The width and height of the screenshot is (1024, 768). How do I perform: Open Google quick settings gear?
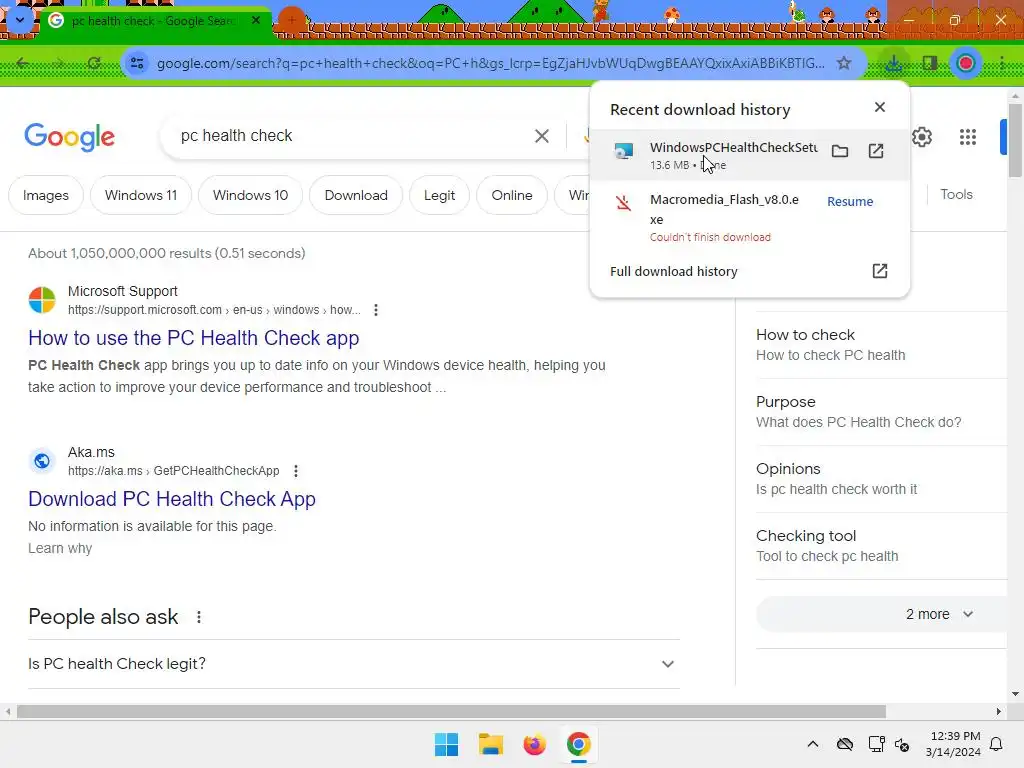pos(921,137)
